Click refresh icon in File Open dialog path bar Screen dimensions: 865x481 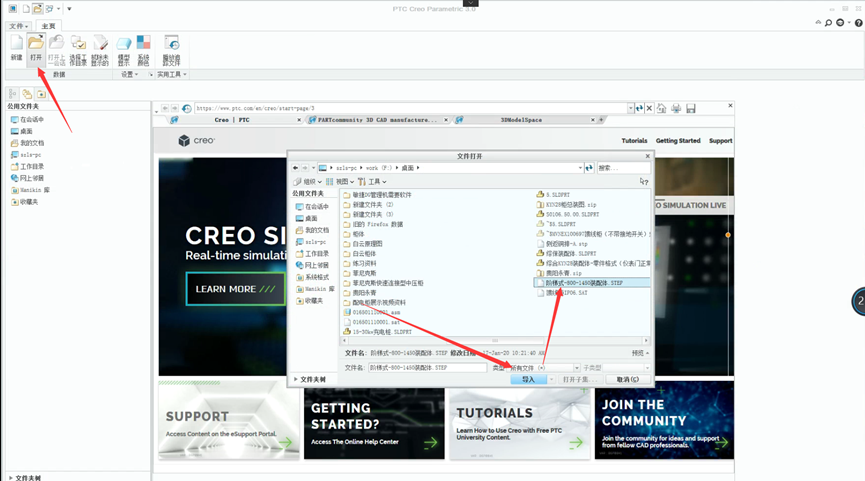click(x=589, y=168)
